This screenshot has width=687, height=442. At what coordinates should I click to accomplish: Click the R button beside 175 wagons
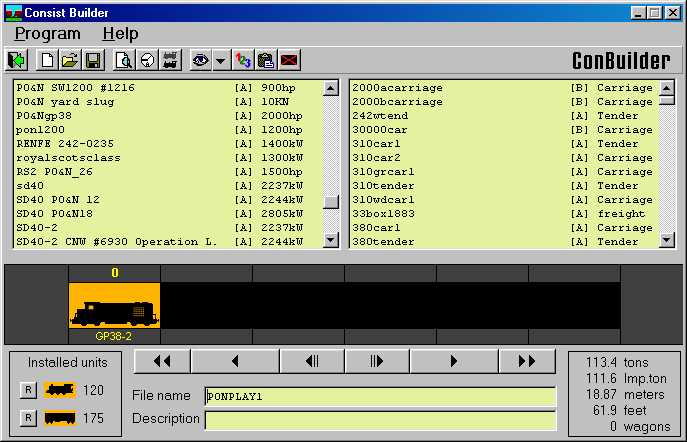[28, 418]
